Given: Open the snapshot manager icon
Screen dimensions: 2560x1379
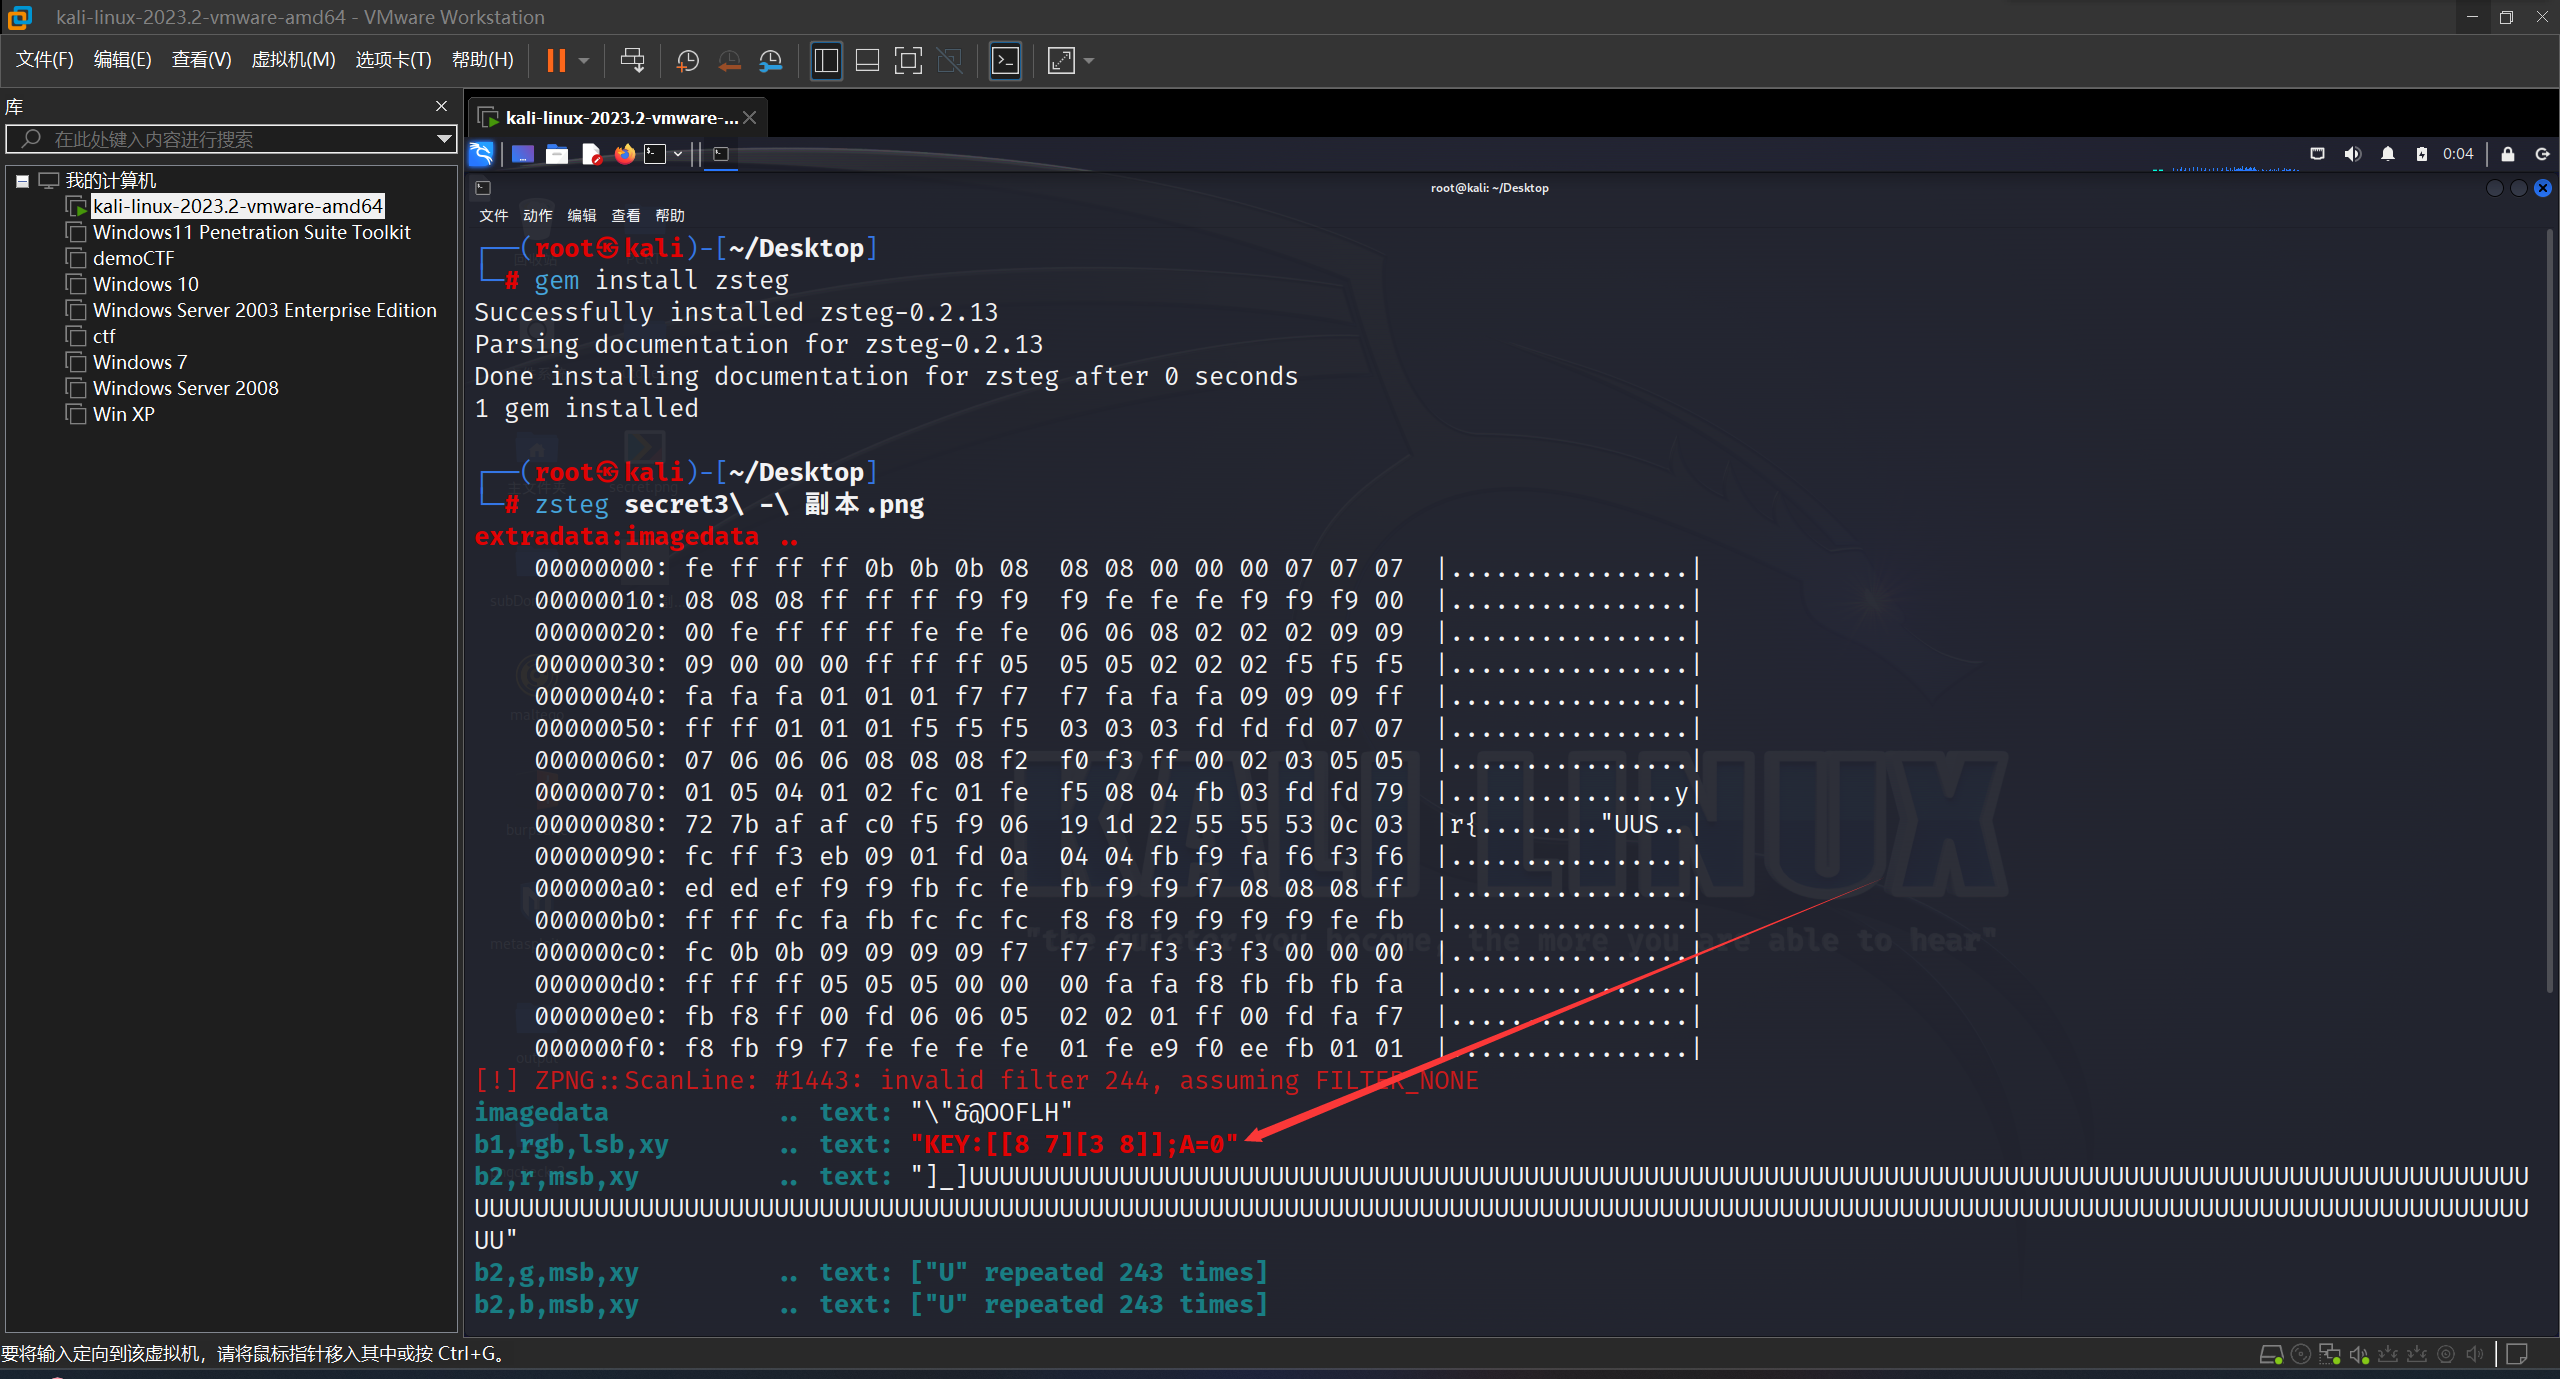Looking at the screenshot, I should click(x=770, y=61).
